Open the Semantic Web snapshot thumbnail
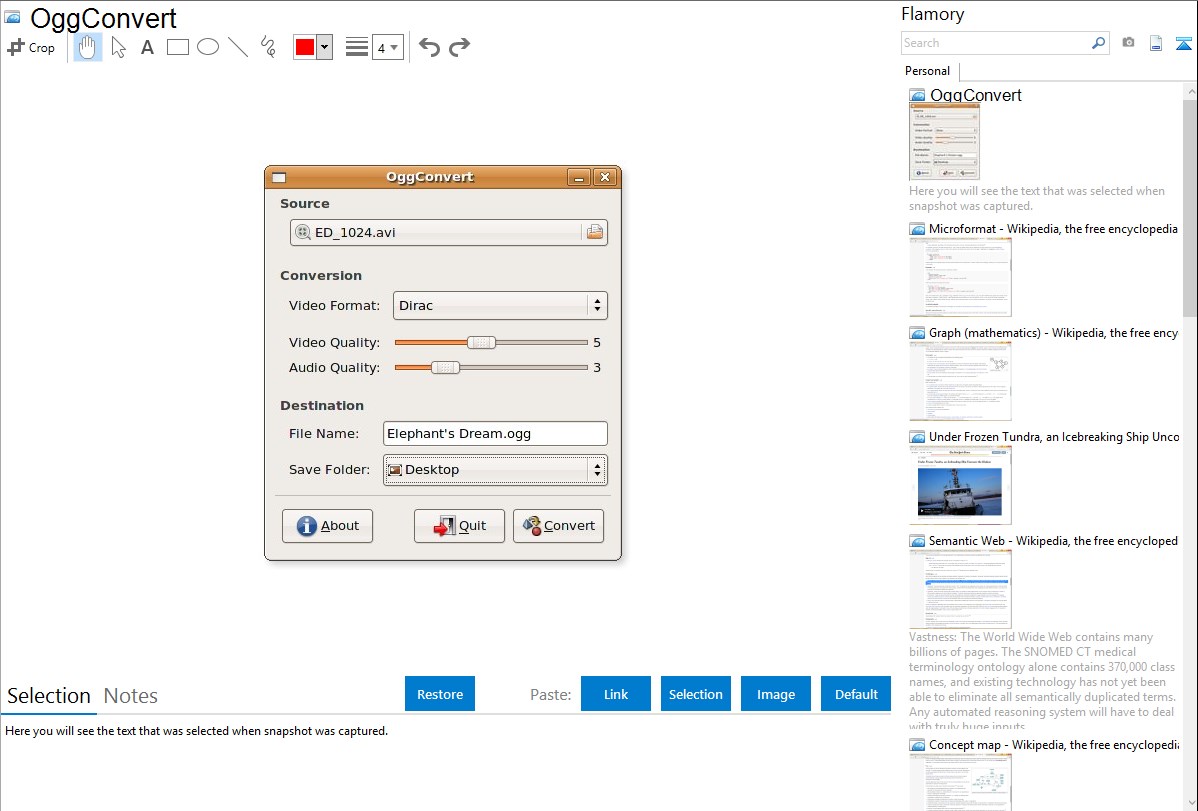 [x=960, y=589]
